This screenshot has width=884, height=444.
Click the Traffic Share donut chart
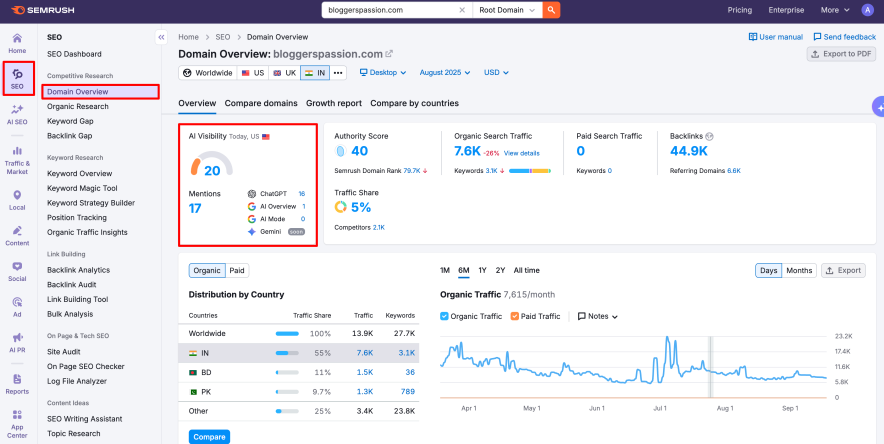(341, 207)
